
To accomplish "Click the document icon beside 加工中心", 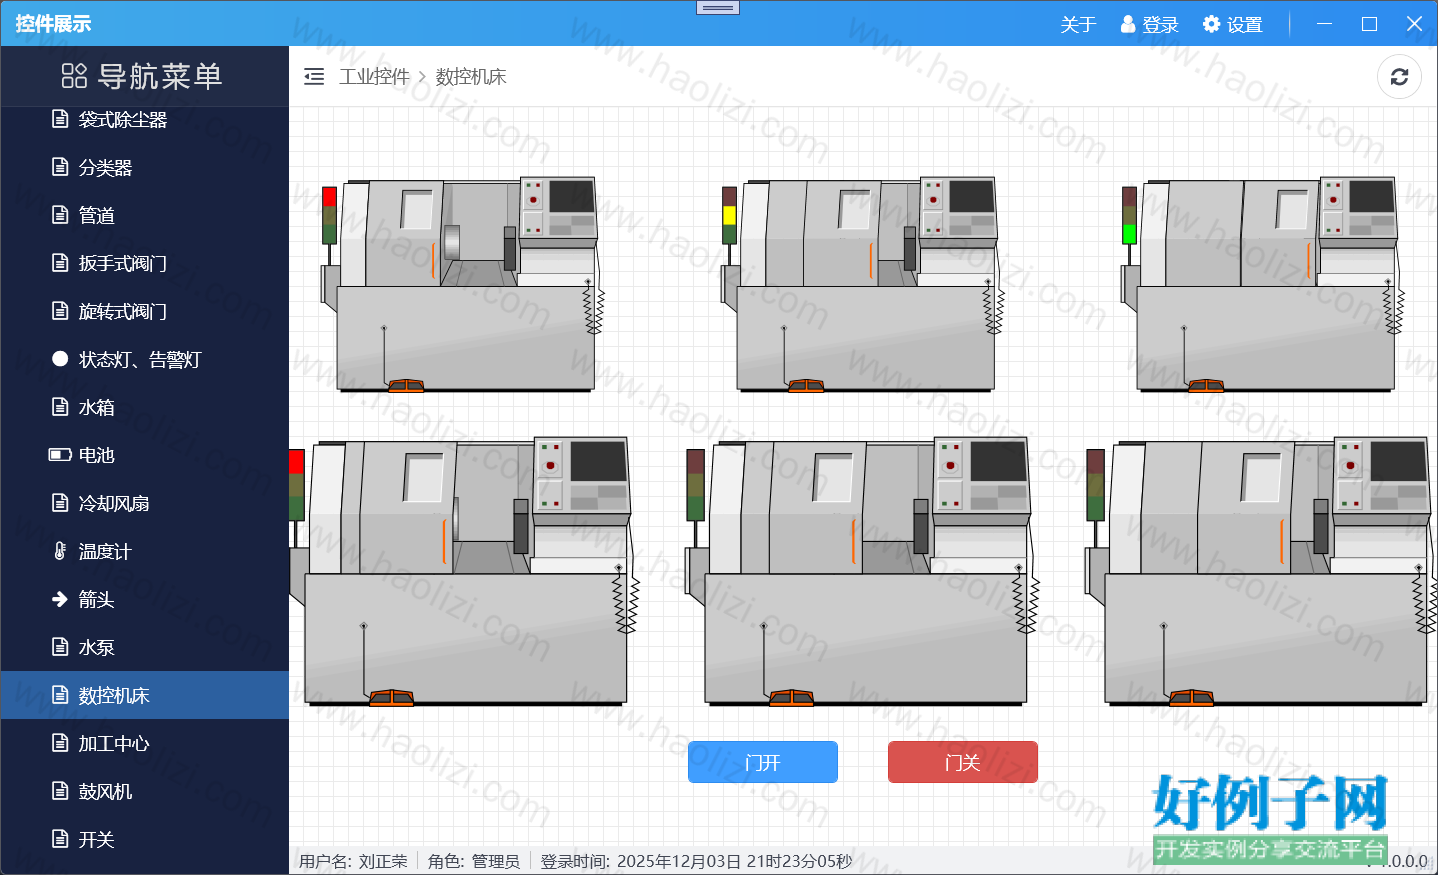I will point(60,743).
